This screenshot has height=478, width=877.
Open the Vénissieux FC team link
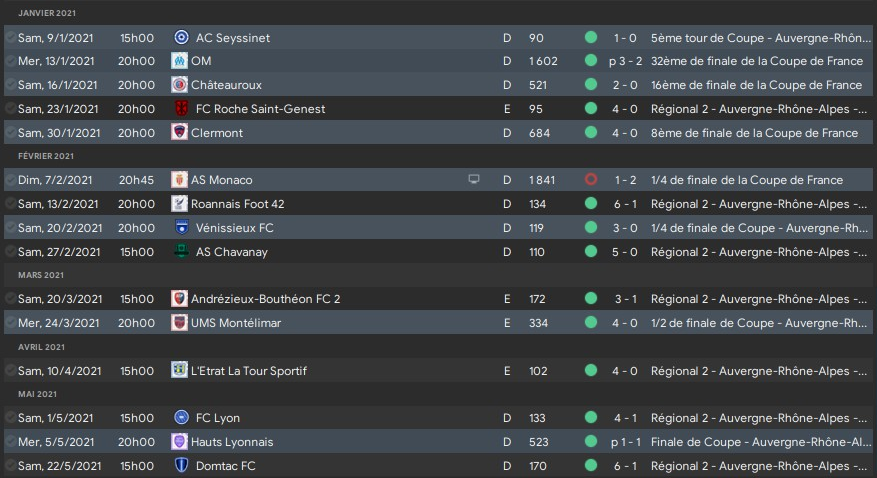[234, 228]
